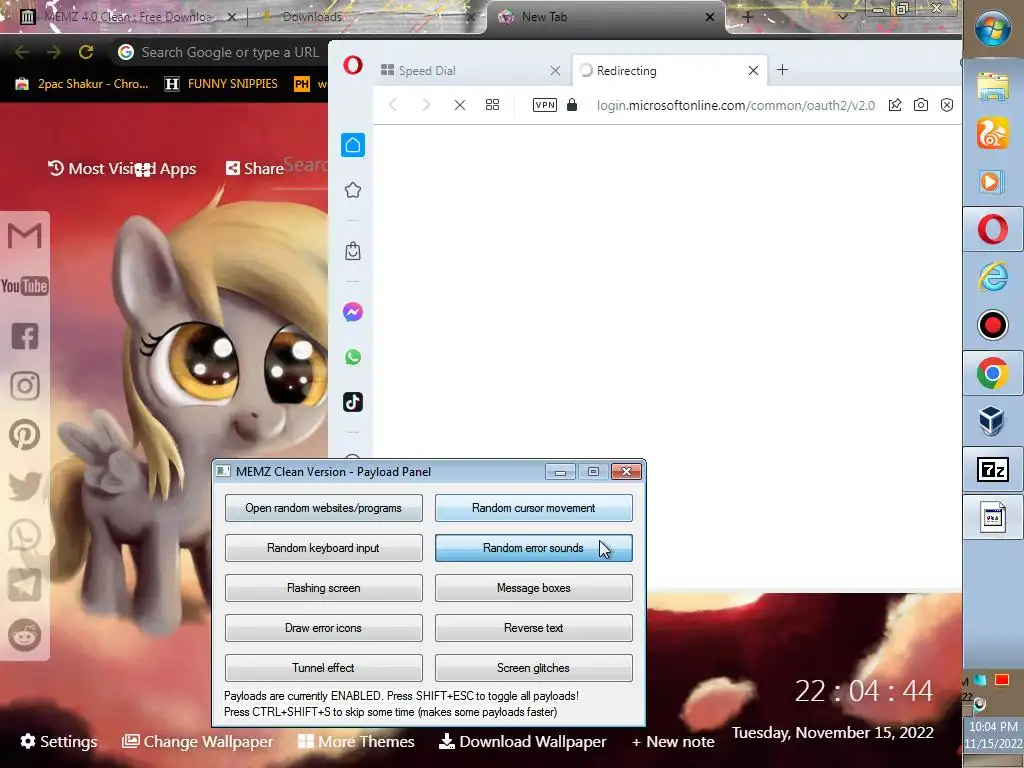
Task: Enable the Random cursor movement payload
Action: (534, 508)
